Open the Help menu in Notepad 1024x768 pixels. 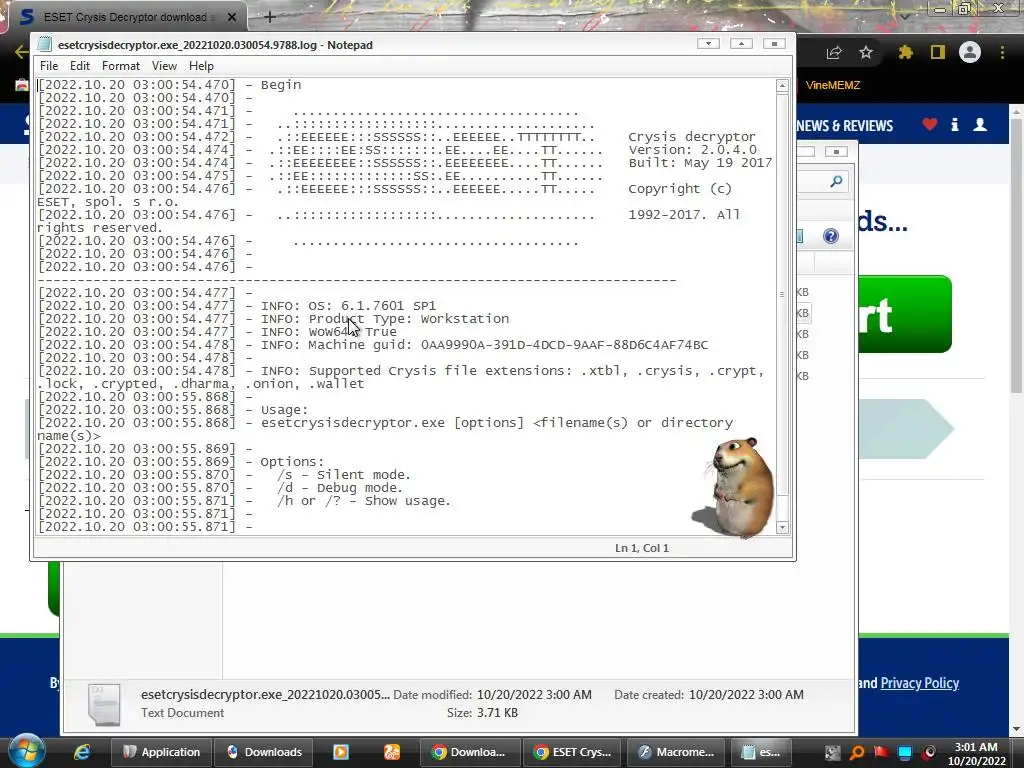201,66
